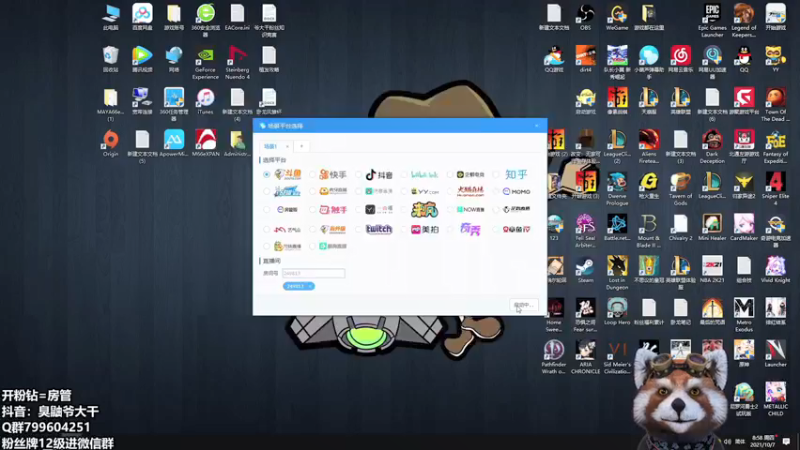Open the 360 secure browser shortcut
The width and height of the screenshot is (800, 450).
click(205, 21)
